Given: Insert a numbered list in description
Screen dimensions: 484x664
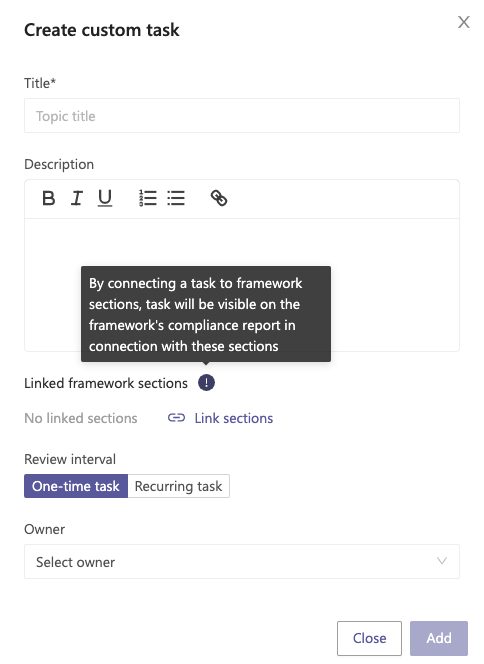Looking at the screenshot, I should [x=148, y=198].
